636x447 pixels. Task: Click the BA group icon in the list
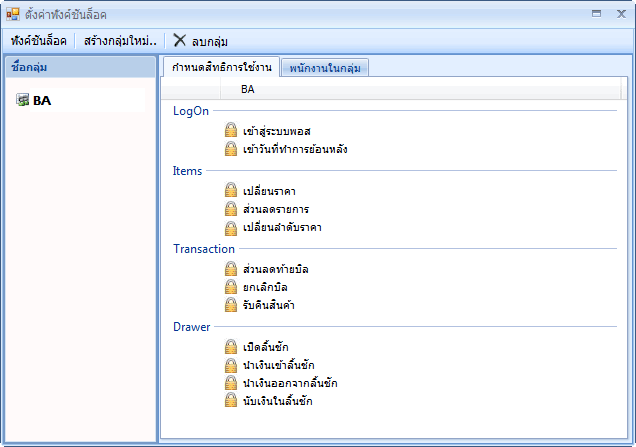tap(22, 100)
